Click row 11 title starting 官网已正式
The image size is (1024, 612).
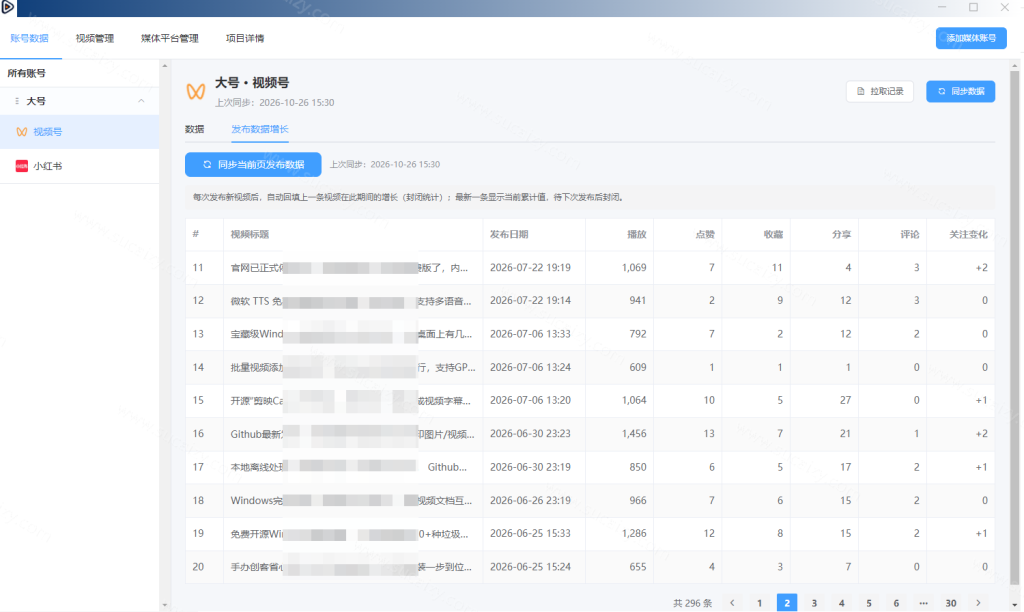click(x=349, y=268)
